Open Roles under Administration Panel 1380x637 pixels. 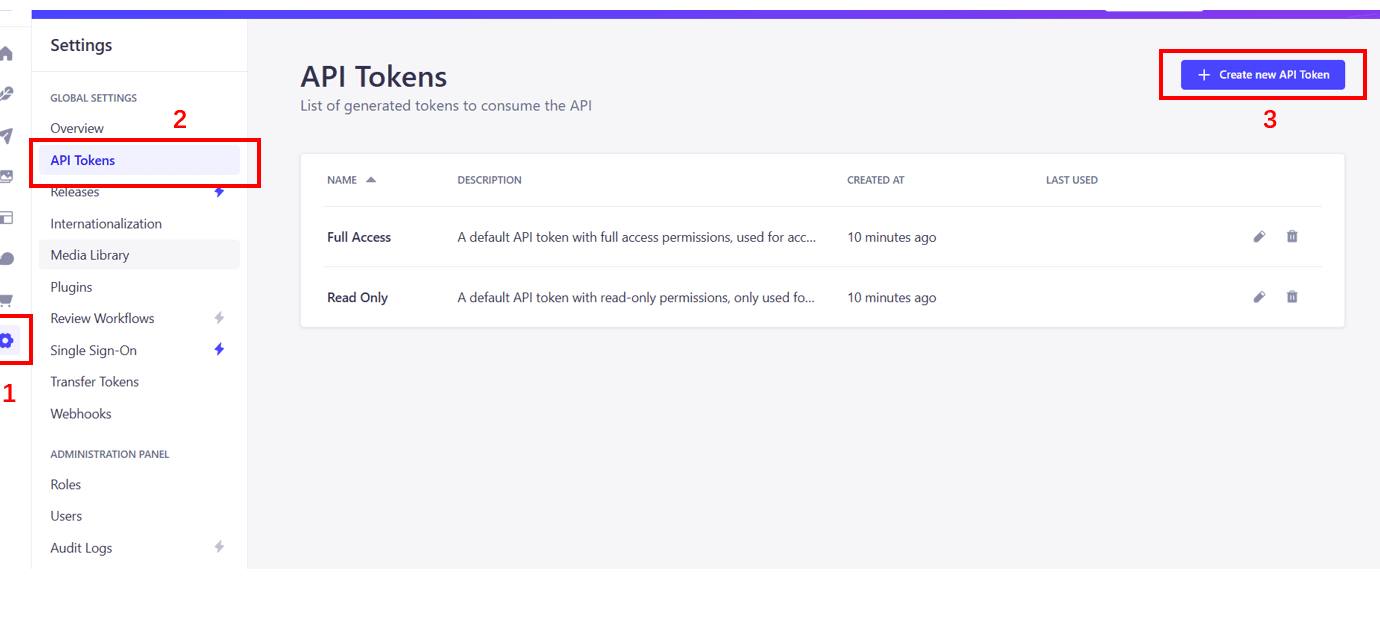65,484
